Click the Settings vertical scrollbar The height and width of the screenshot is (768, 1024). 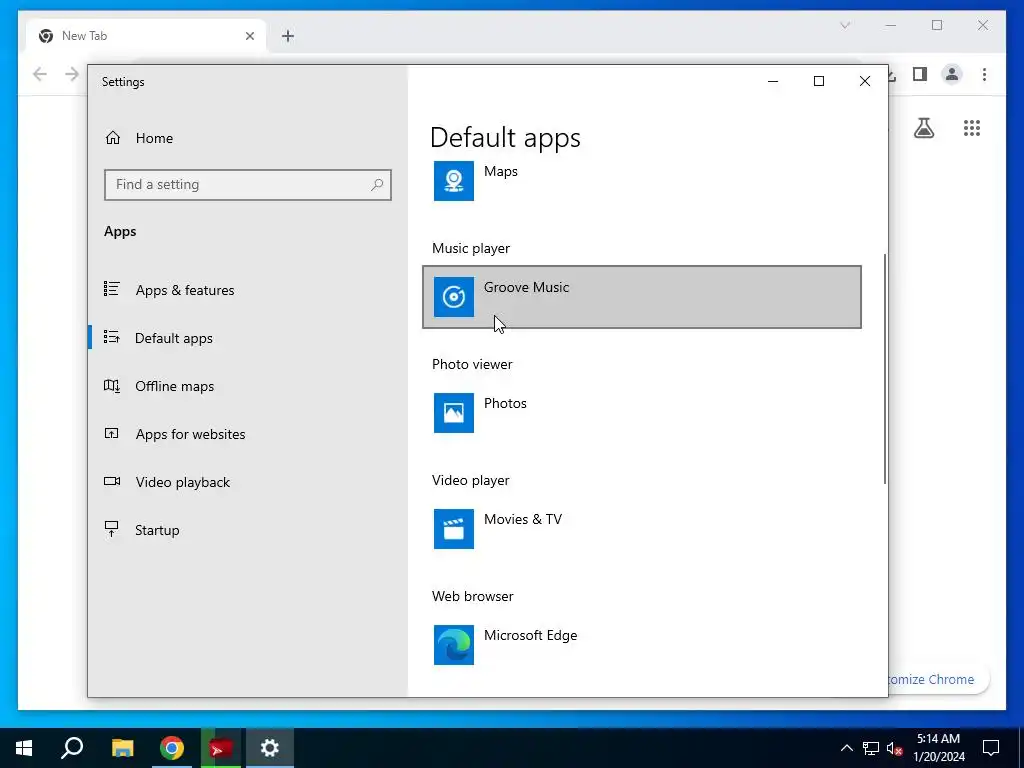[885, 369]
